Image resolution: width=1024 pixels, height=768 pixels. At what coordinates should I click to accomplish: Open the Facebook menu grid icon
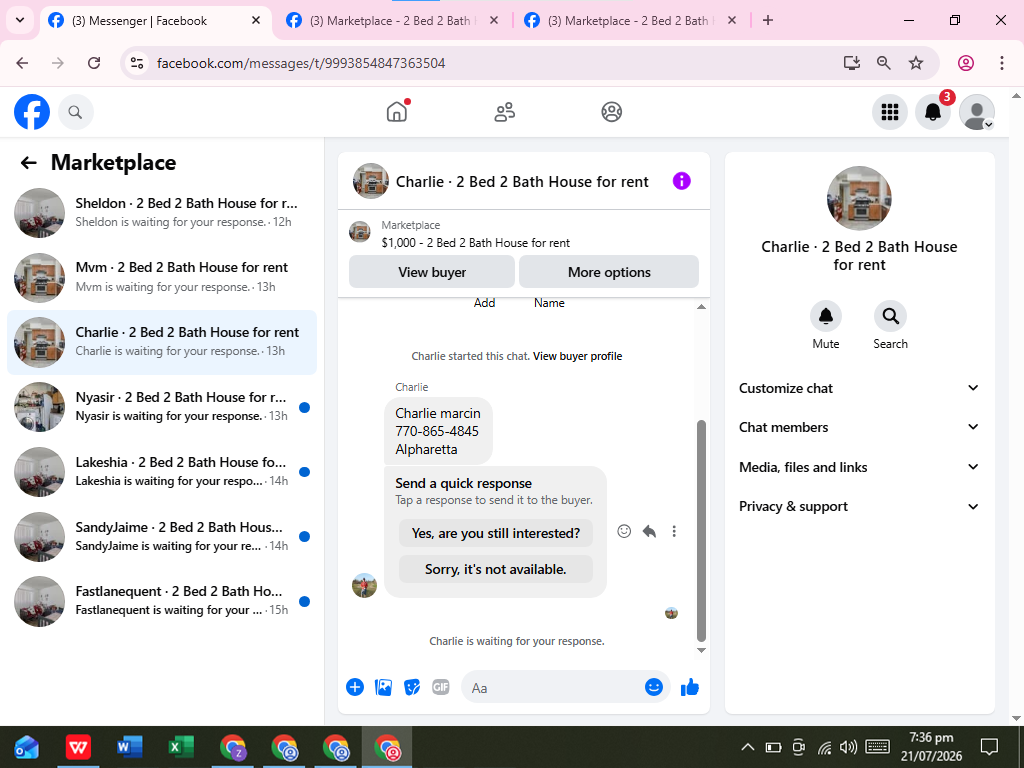[x=889, y=112]
